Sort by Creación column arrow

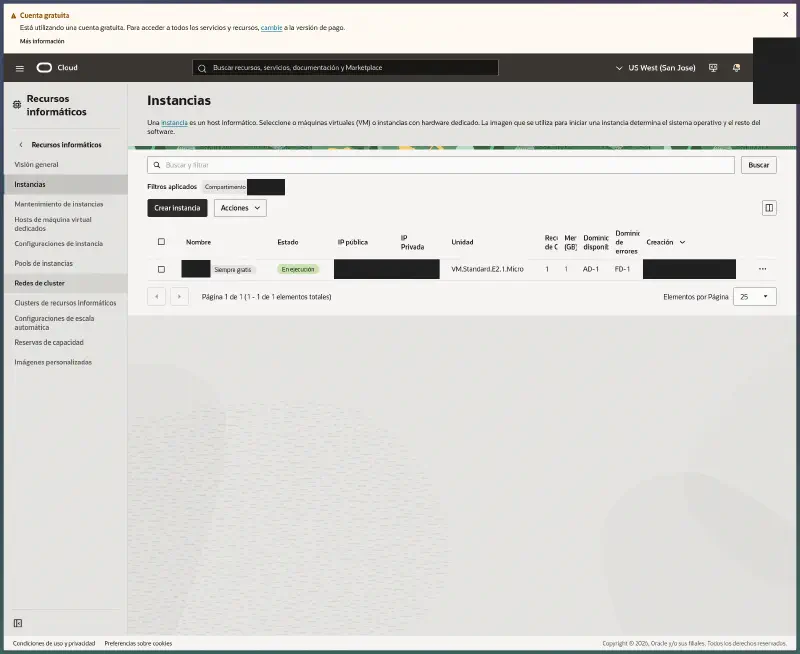pos(682,242)
